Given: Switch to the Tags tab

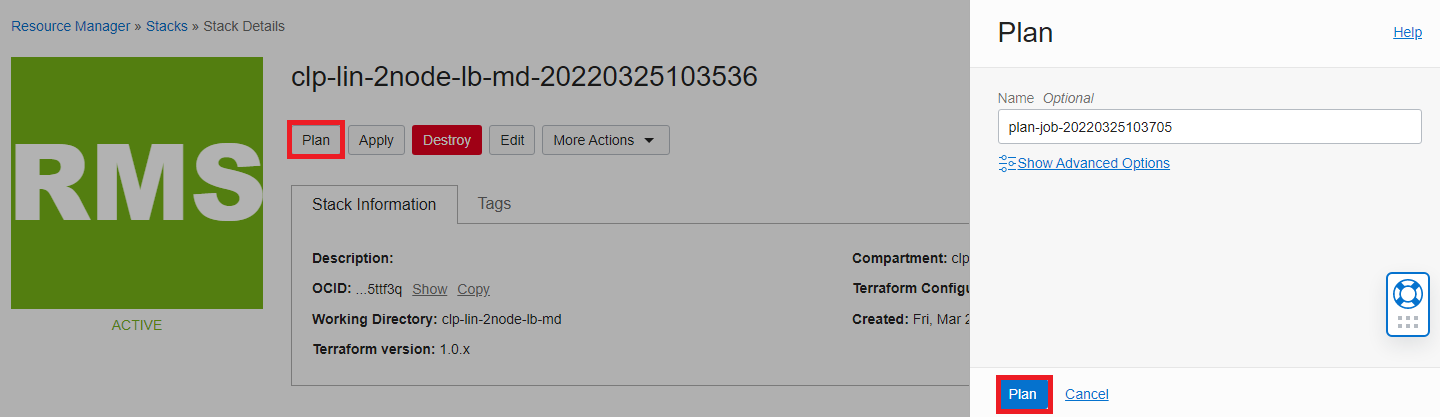Looking at the screenshot, I should 494,204.
